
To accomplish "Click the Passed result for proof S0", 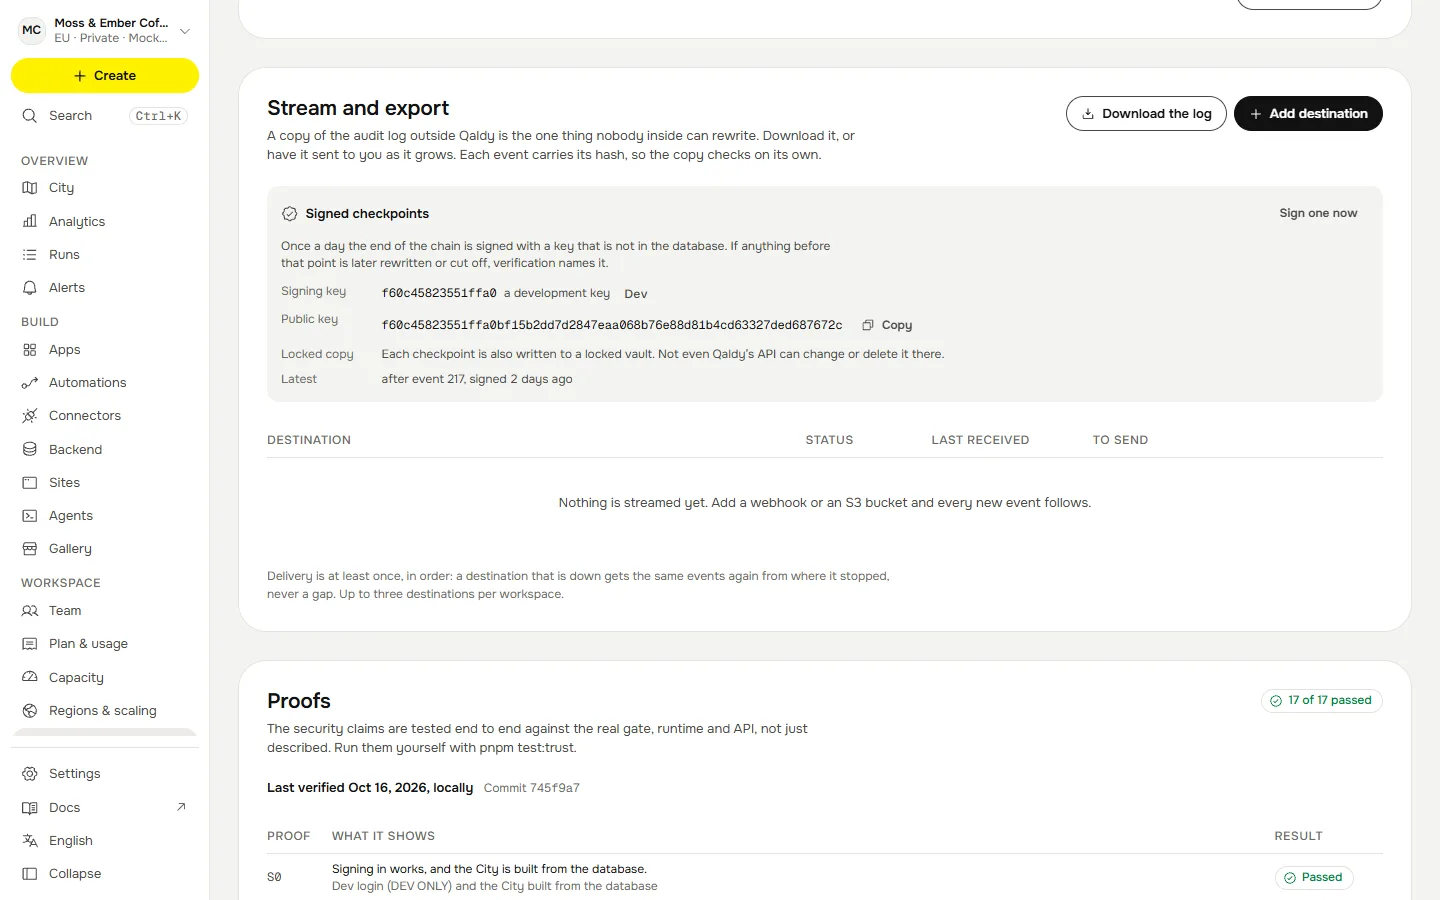I will pos(1314,878).
